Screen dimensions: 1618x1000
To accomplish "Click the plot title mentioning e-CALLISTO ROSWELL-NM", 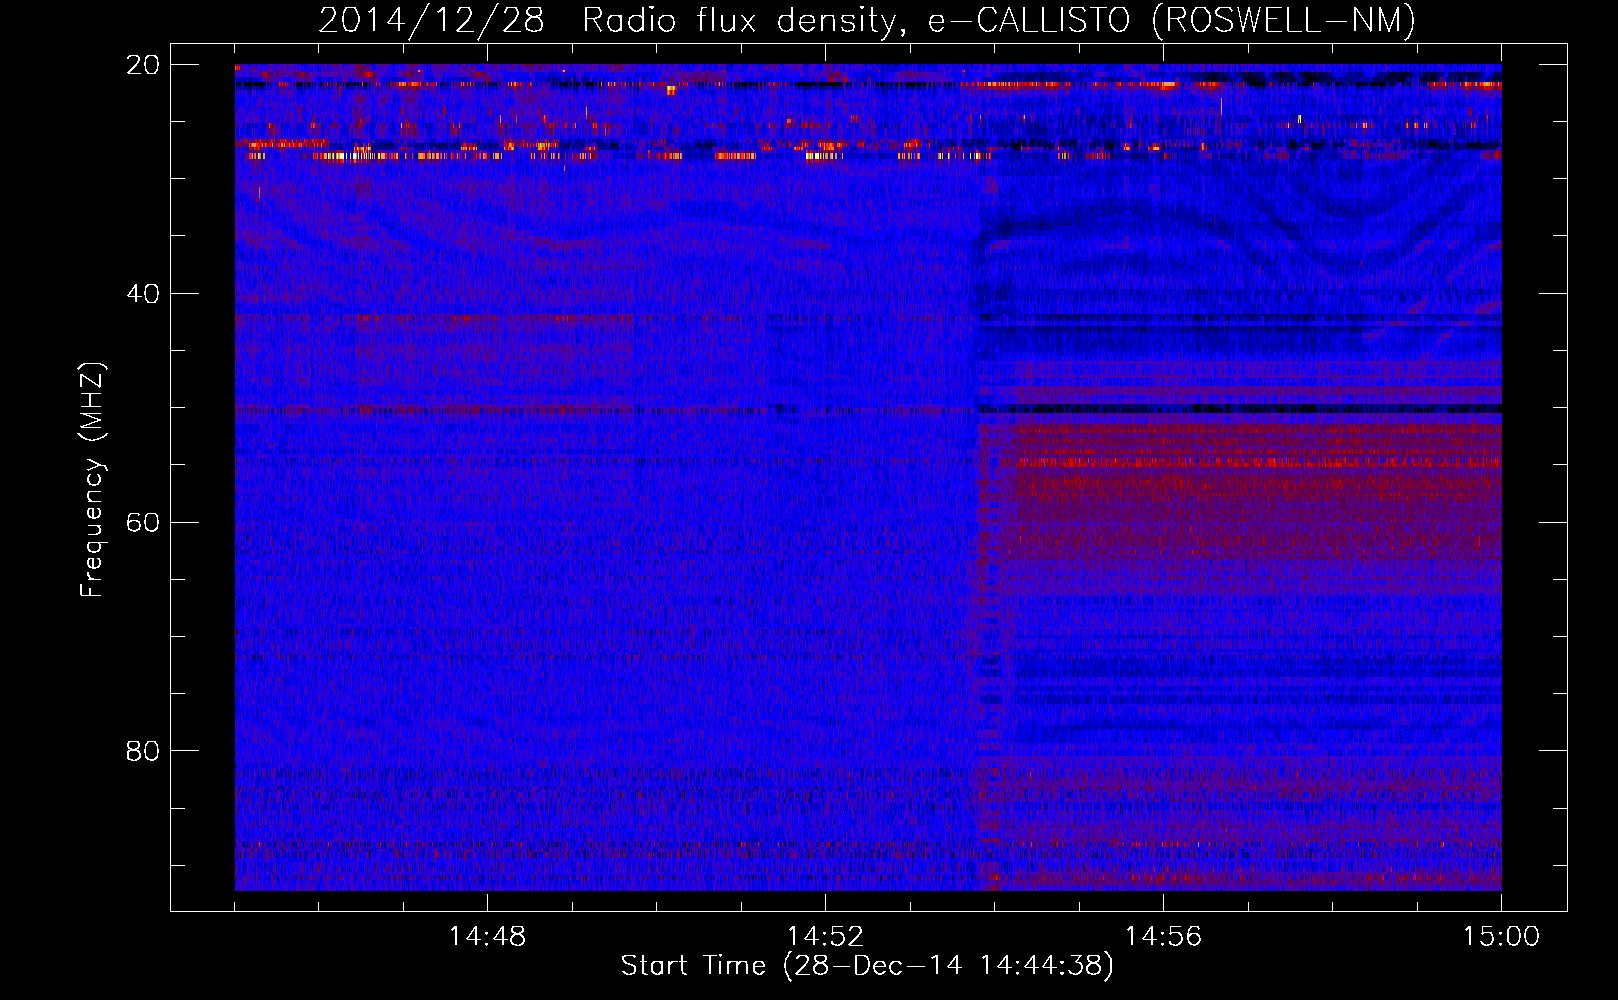I will (867, 21).
